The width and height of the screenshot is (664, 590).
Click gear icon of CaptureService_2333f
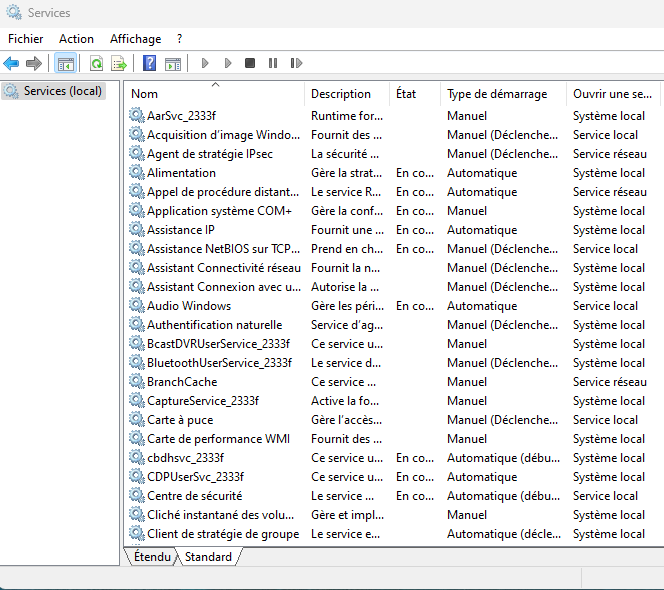(136, 400)
